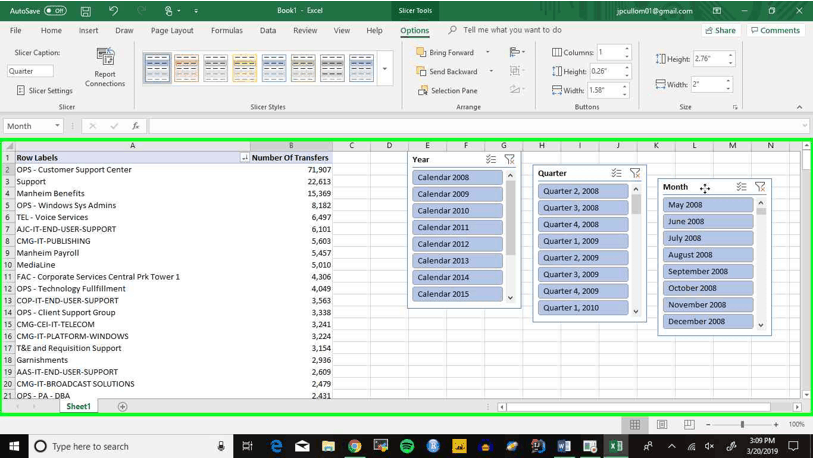
Task: Increase slicer Size Width with stepper
Action: 728,81
